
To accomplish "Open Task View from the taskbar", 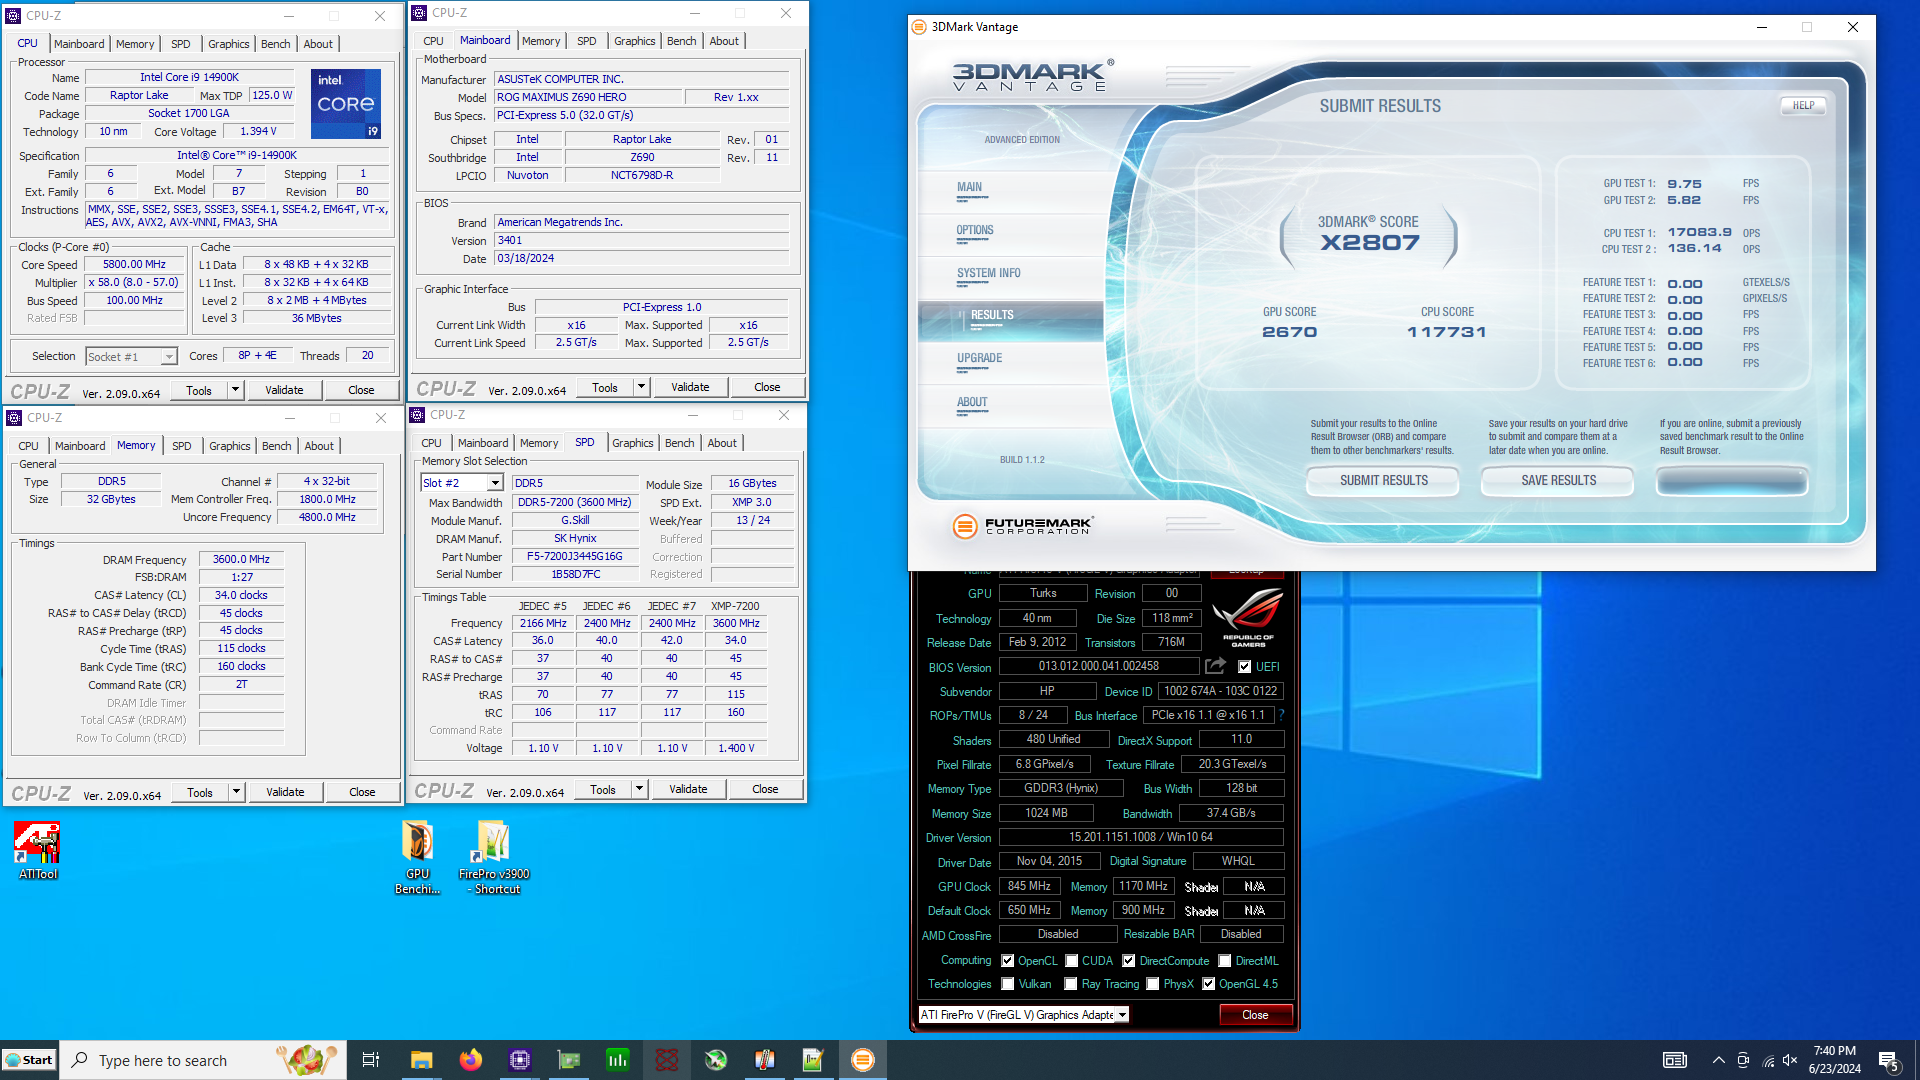I will [x=370, y=1060].
